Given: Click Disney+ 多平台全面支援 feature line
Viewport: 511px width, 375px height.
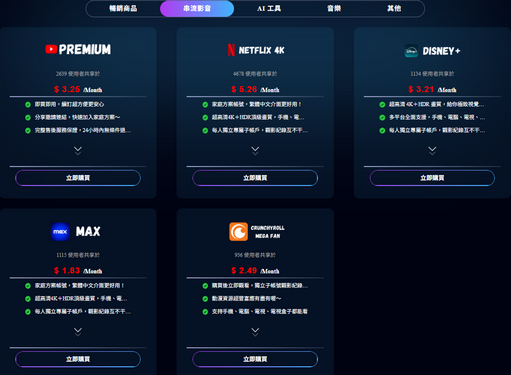Looking at the screenshot, I should pos(437,117).
